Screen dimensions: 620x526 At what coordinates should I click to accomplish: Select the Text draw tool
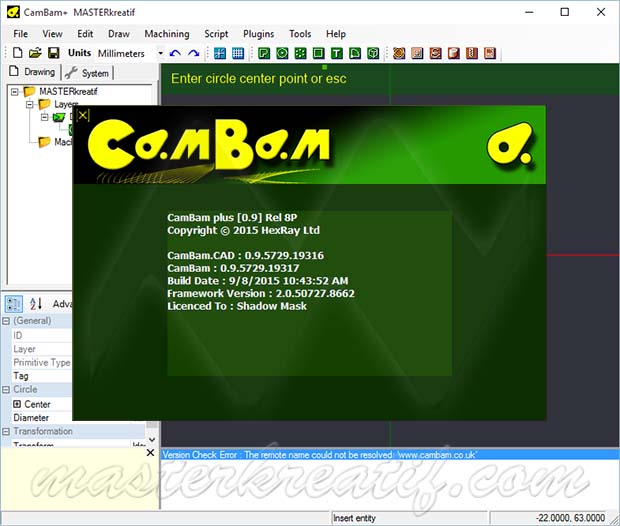pyautogui.click(x=336, y=53)
